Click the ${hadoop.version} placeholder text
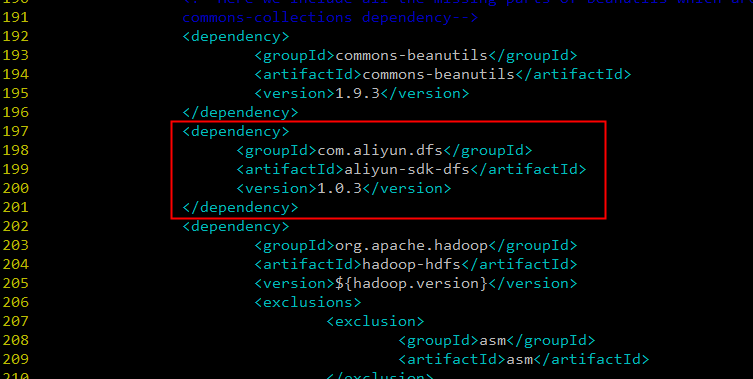The height and width of the screenshot is (379, 753). pyautogui.click(x=411, y=283)
